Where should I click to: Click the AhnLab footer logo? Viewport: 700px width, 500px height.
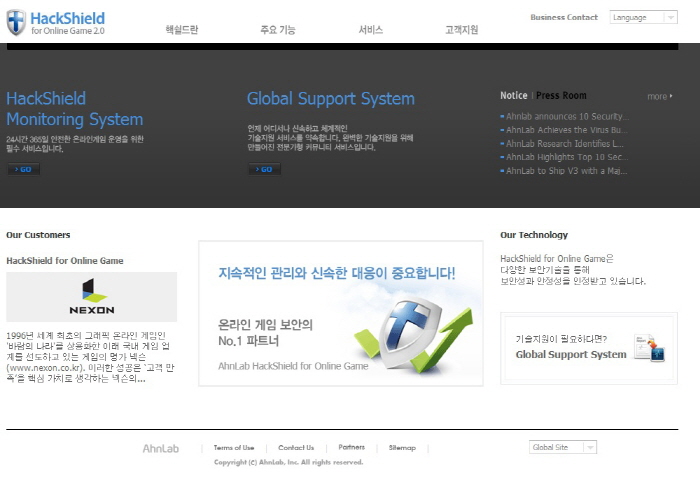pos(161,449)
